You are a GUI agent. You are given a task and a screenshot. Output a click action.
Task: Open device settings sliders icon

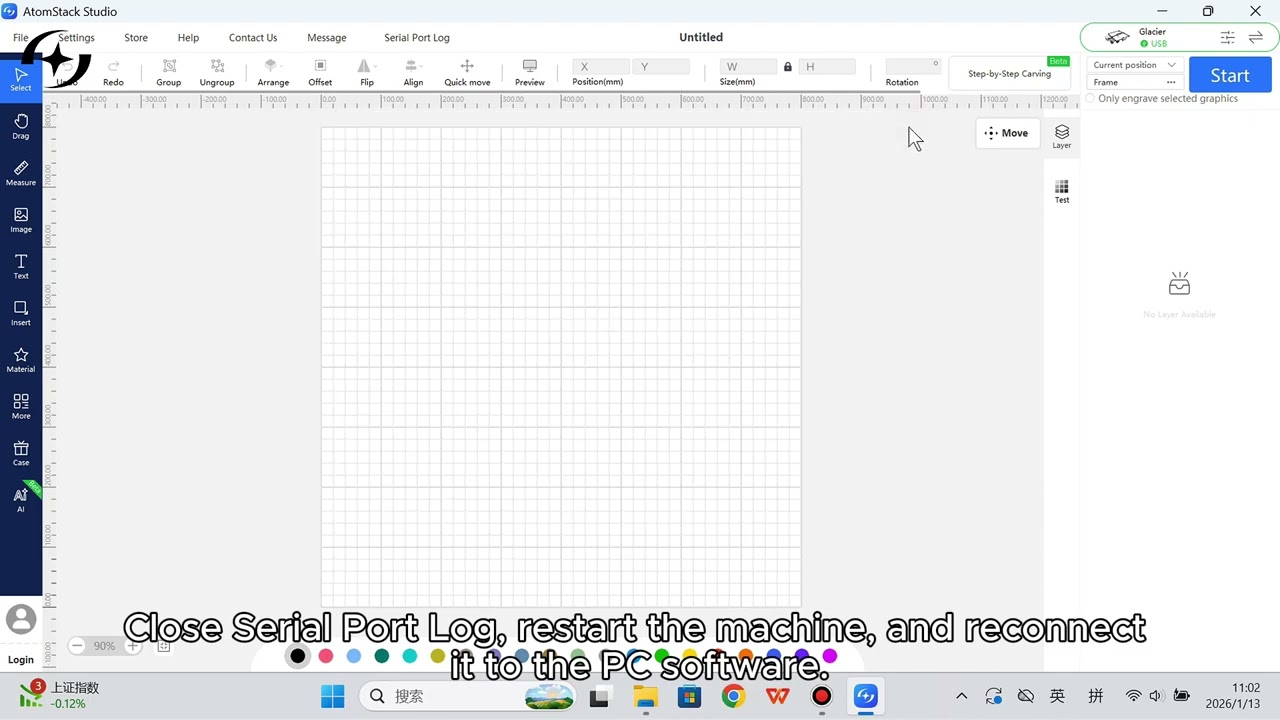pyautogui.click(x=1227, y=37)
